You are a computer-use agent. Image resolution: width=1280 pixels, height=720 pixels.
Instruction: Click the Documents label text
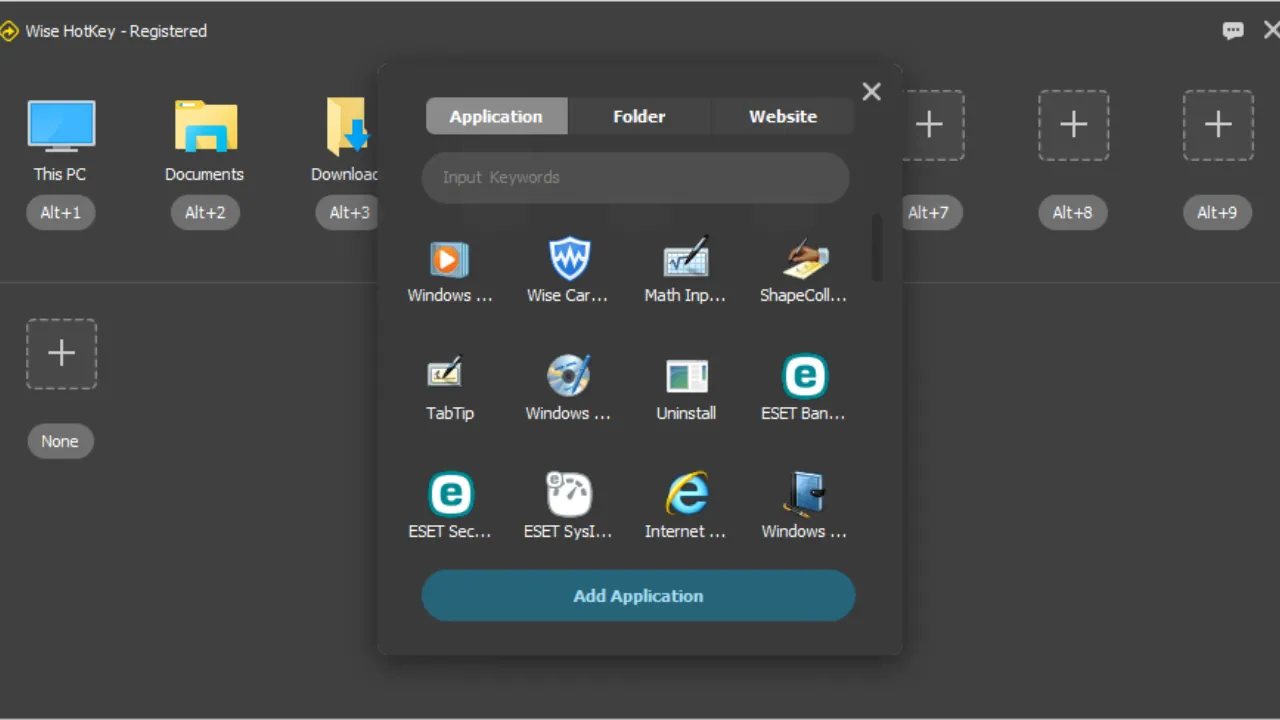pos(205,174)
